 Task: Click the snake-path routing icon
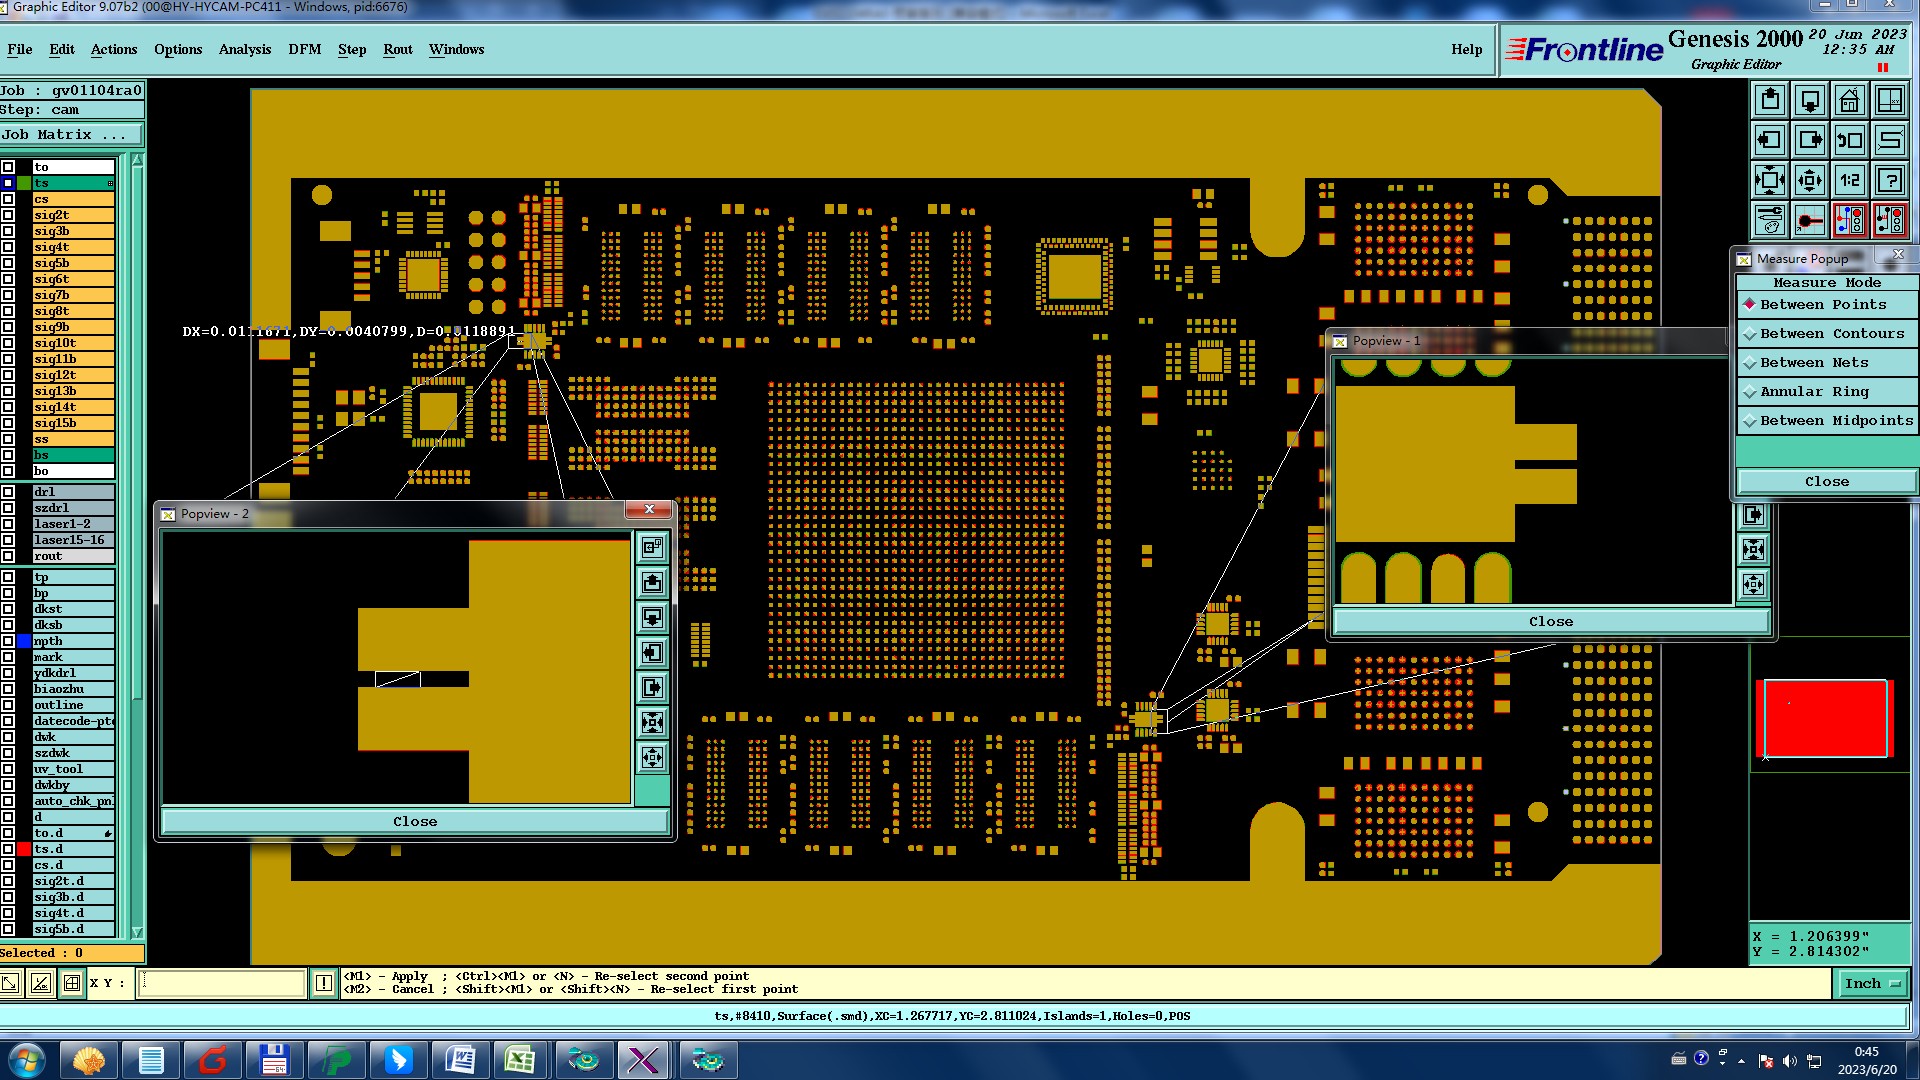[1889, 140]
